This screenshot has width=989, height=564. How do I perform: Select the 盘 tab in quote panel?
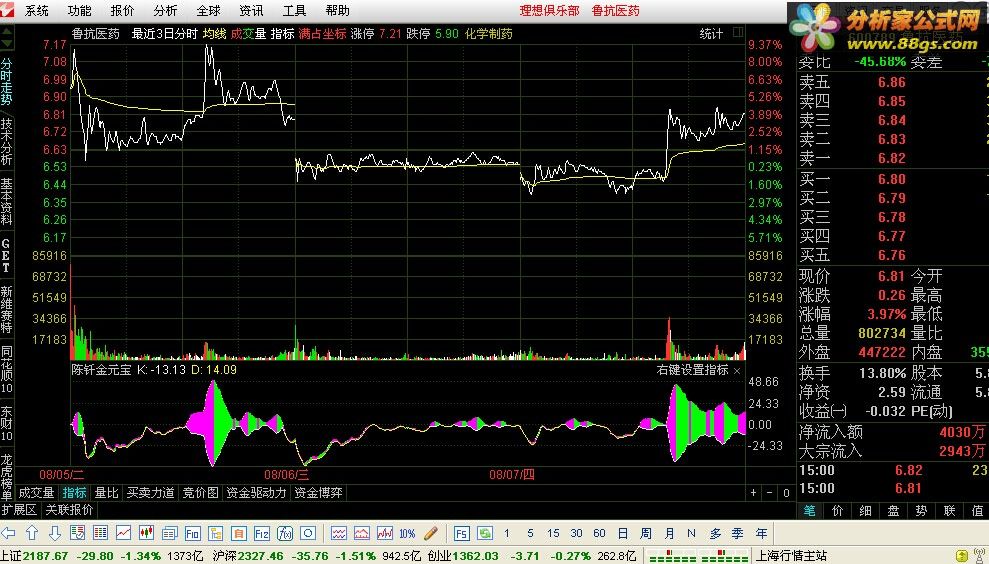[x=894, y=511]
